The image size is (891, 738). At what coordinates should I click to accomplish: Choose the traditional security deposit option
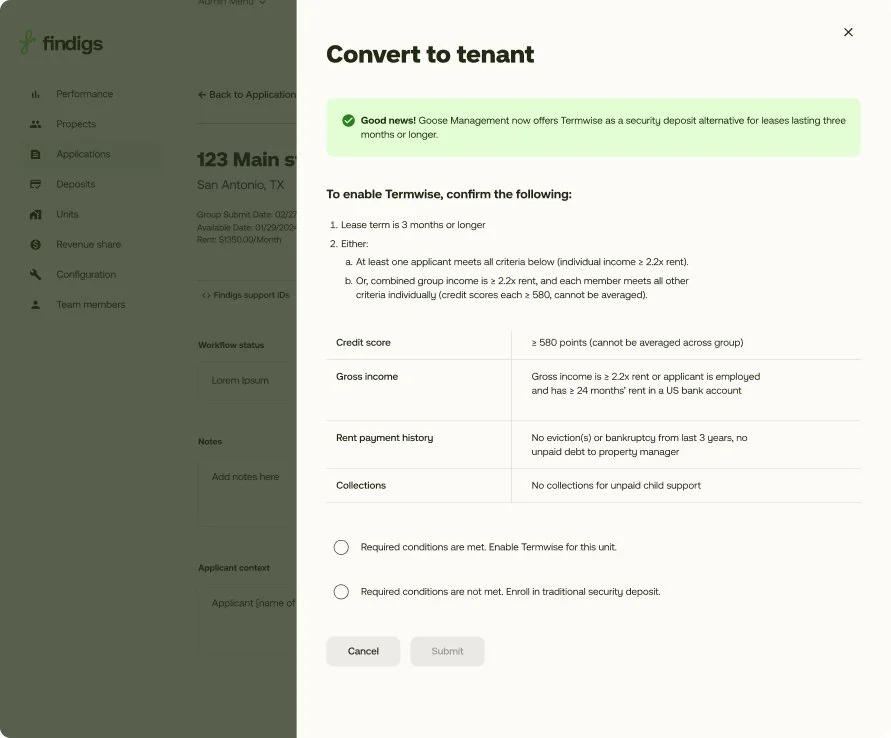click(341, 592)
